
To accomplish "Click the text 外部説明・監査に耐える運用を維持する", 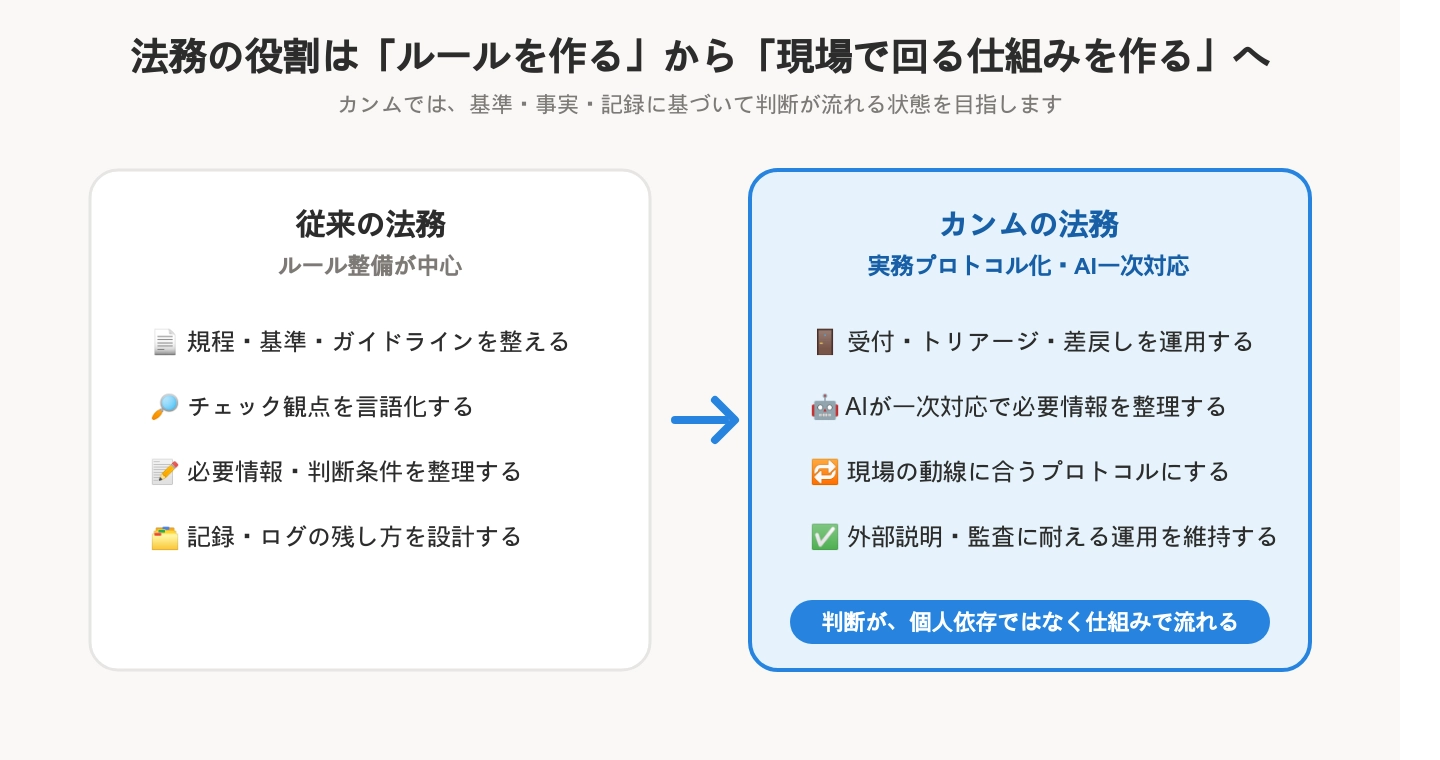I will [x=1062, y=537].
